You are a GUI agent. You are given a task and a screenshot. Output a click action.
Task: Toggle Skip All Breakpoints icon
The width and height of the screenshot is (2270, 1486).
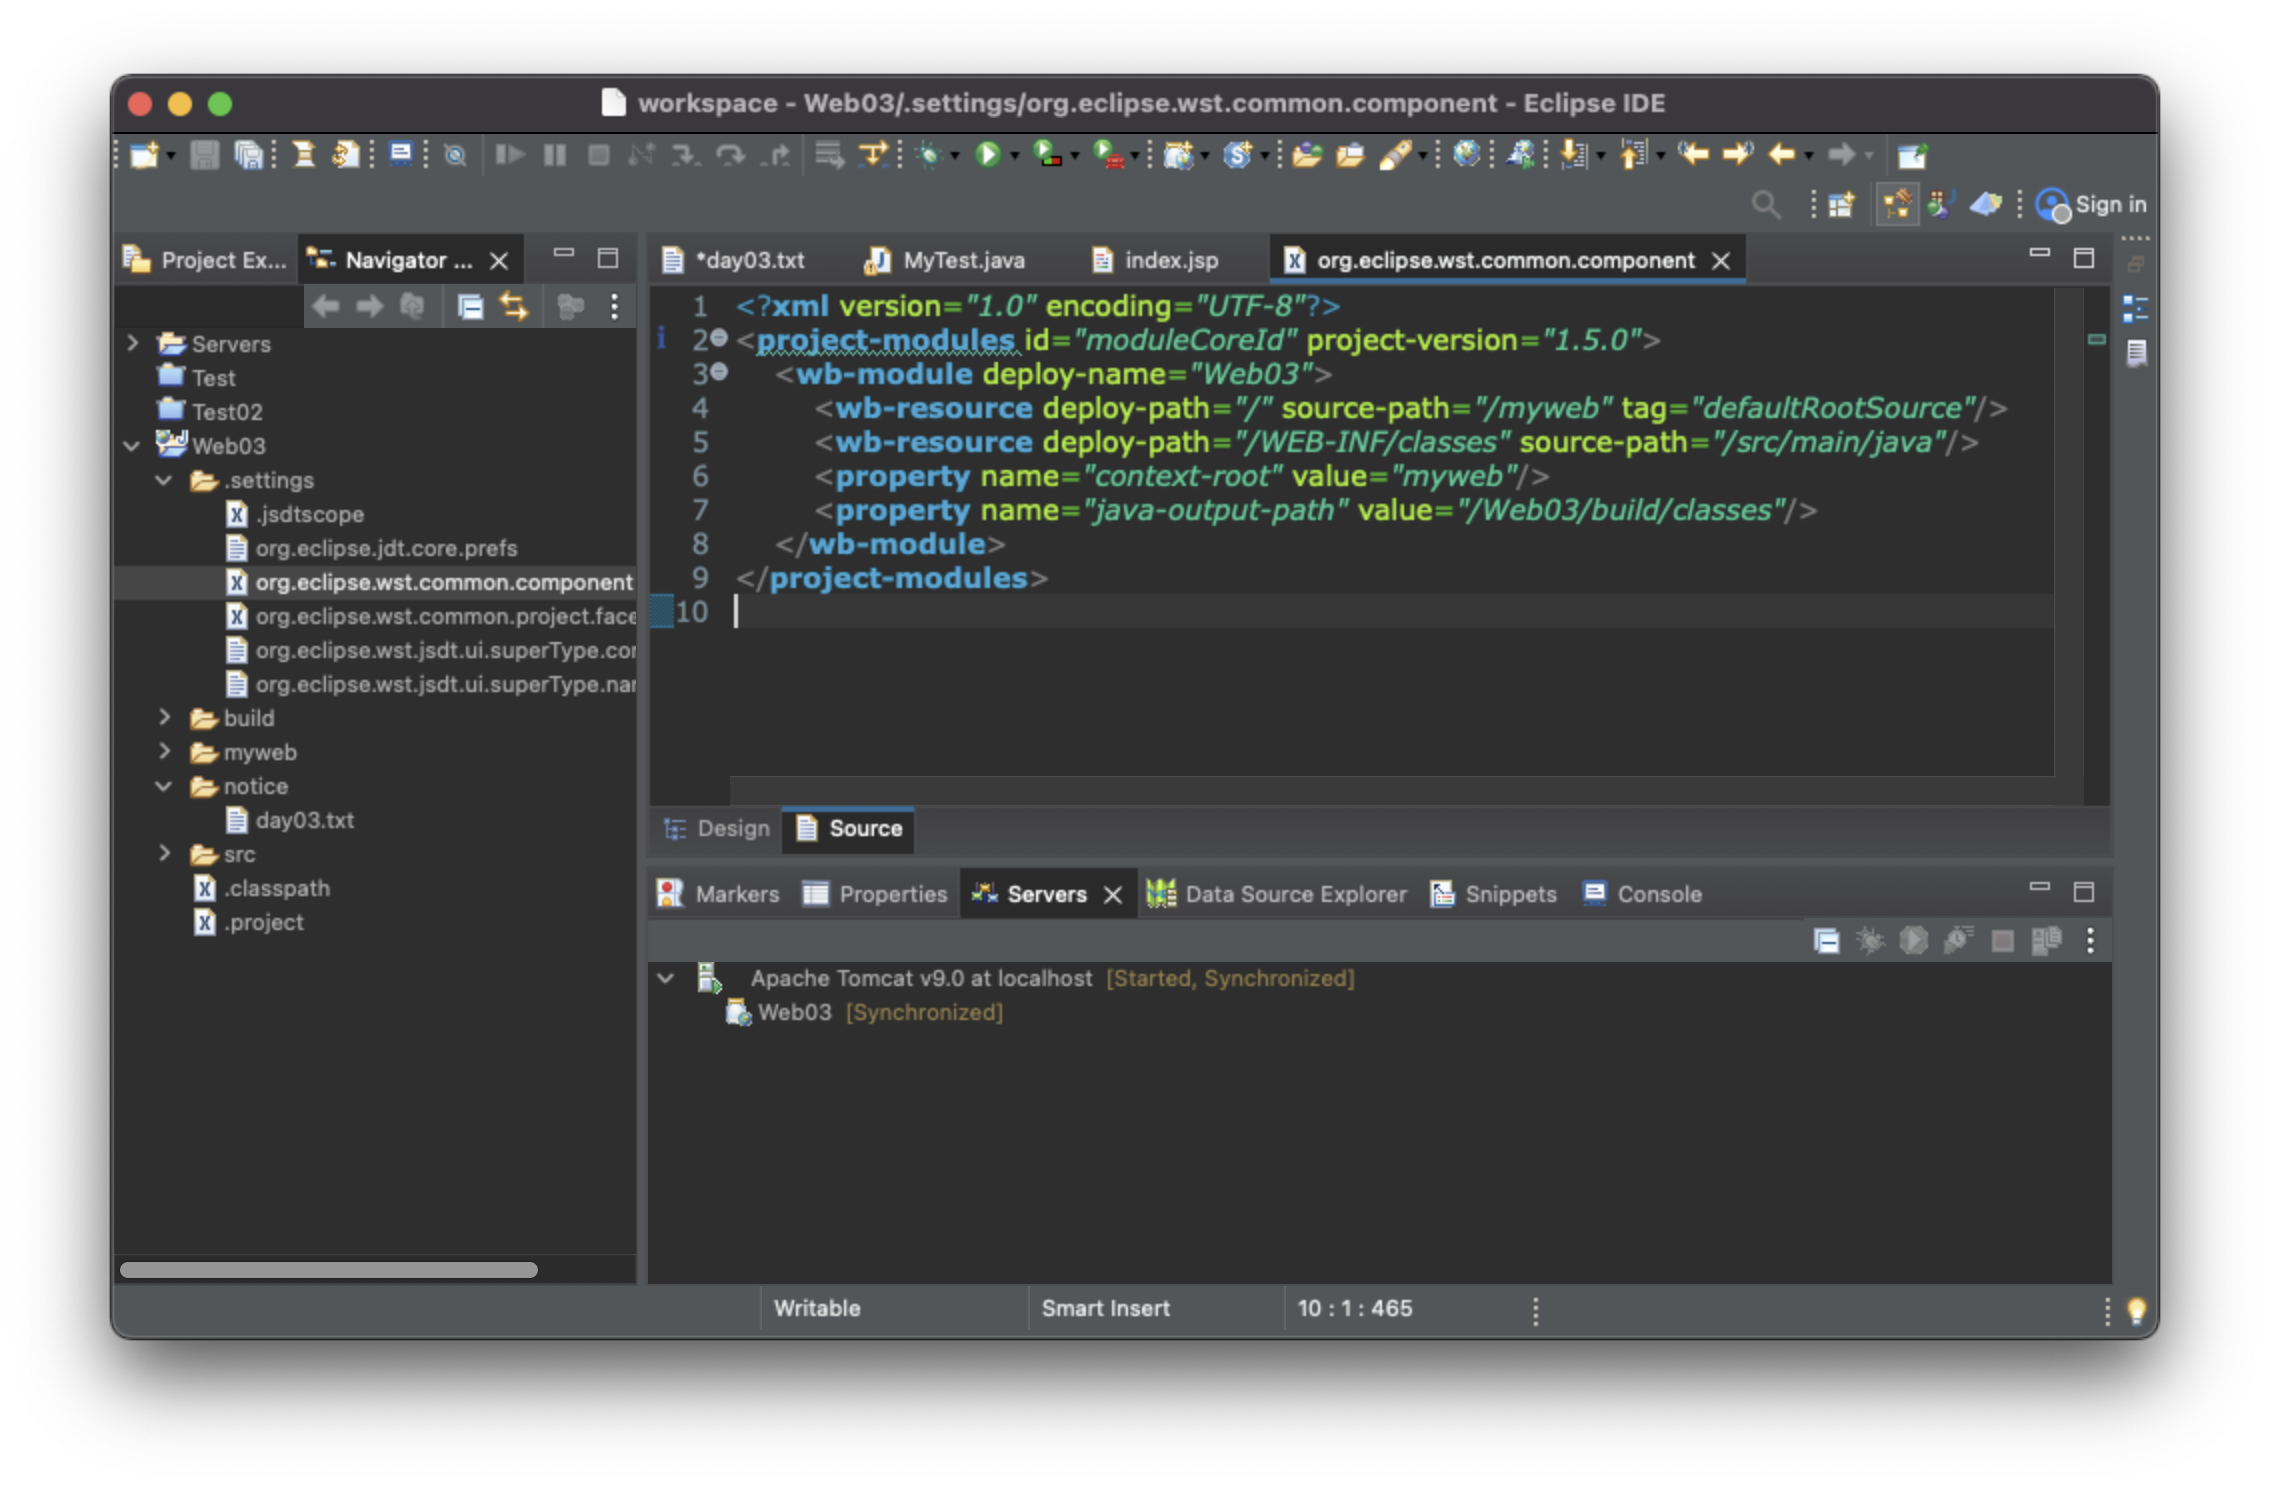pos(455,154)
